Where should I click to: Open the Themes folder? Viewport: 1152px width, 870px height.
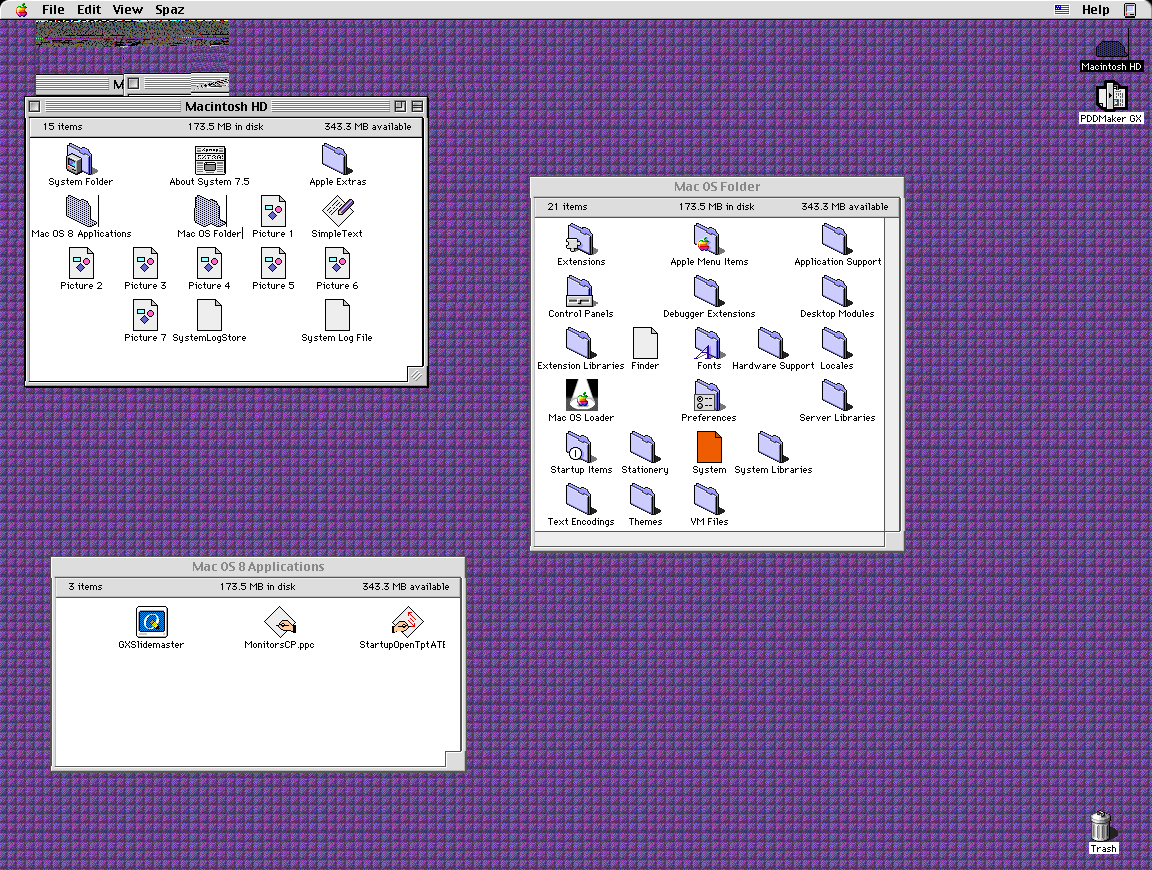[x=644, y=500]
